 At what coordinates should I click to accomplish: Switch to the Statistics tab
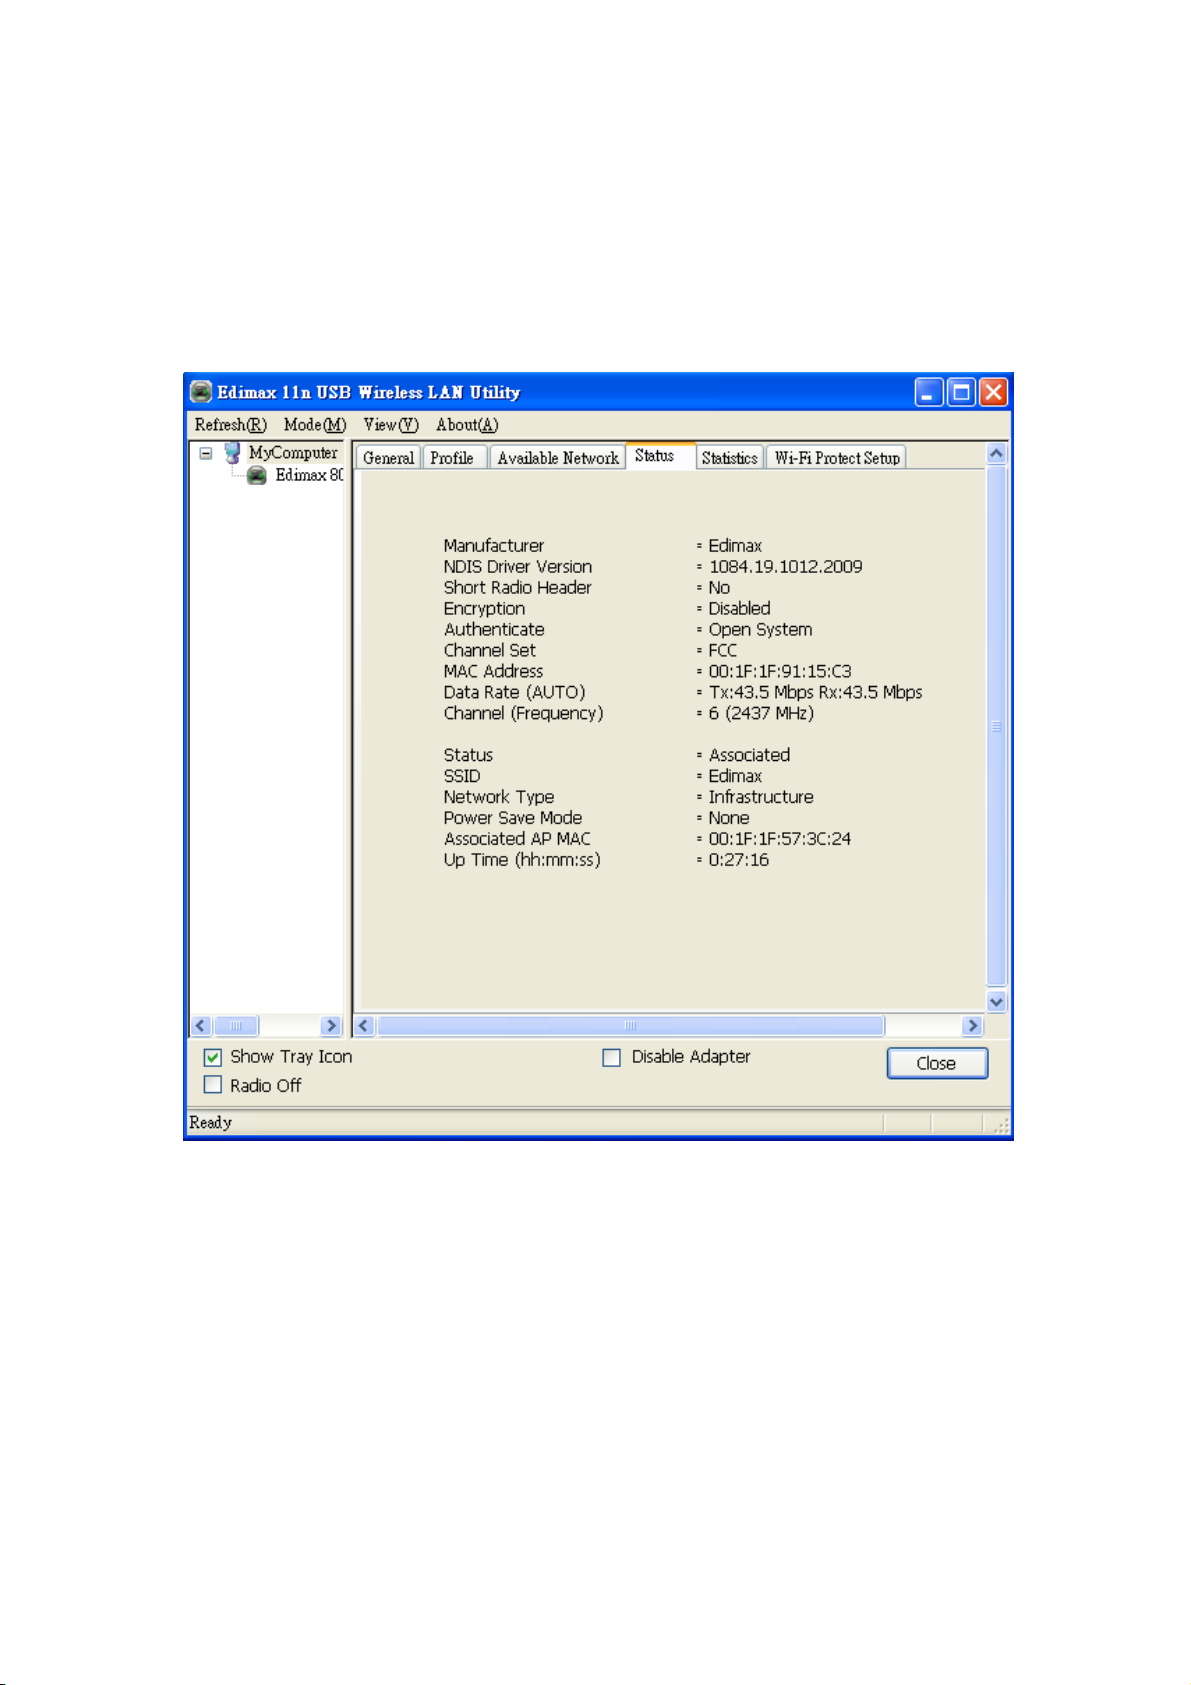click(729, 458)
